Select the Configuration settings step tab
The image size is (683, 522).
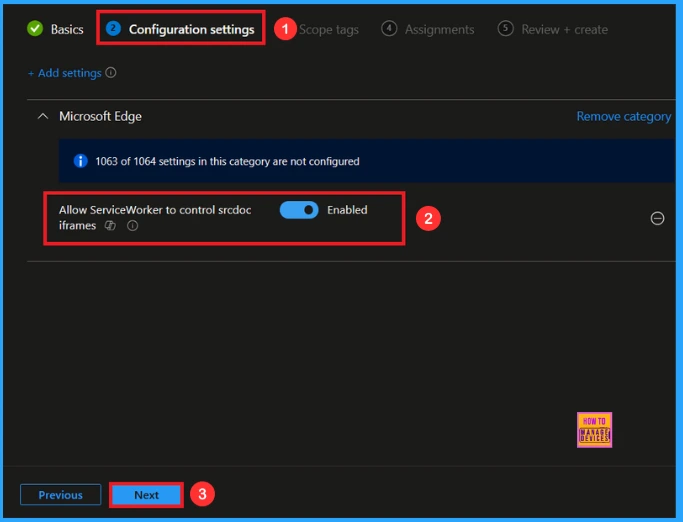click(x=180, y=29)
